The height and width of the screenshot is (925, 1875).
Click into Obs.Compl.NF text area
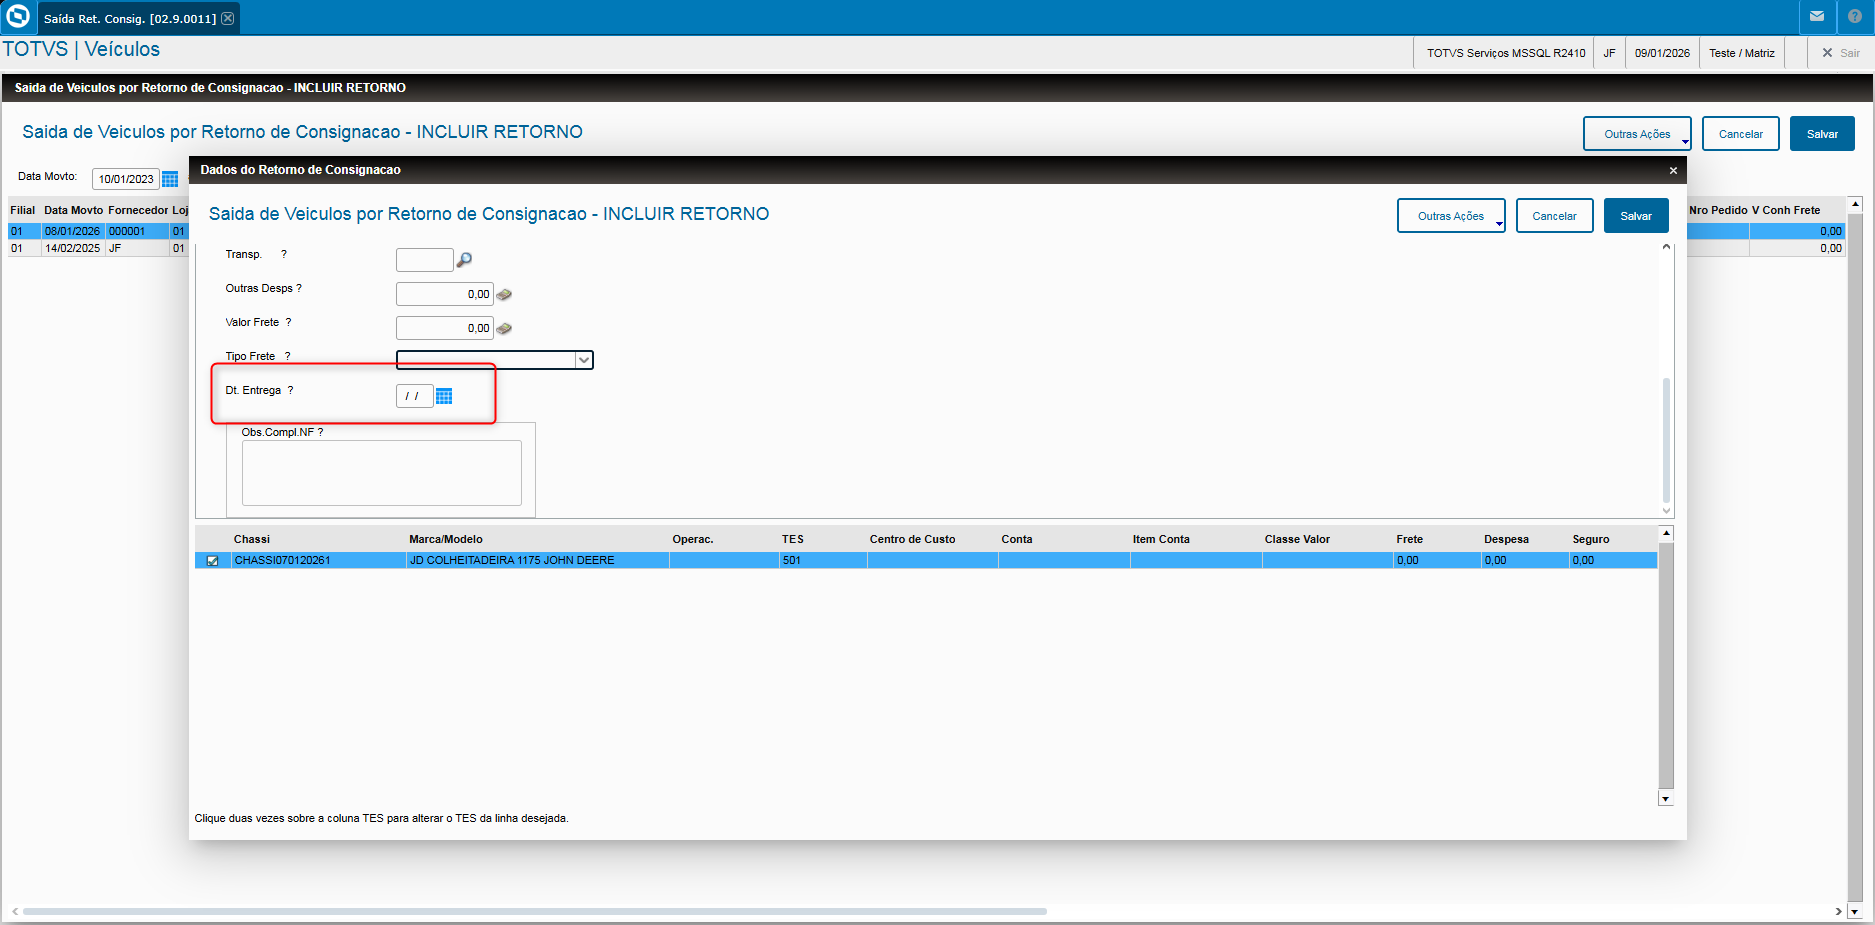[381, 473]
